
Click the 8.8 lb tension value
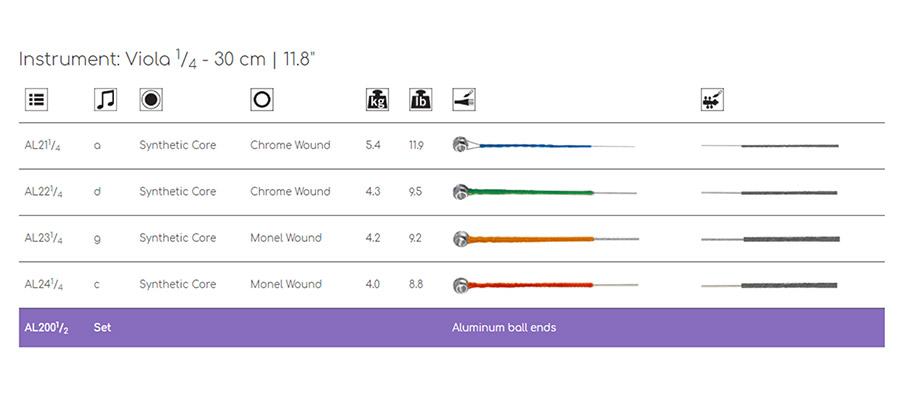coord(416,284)
